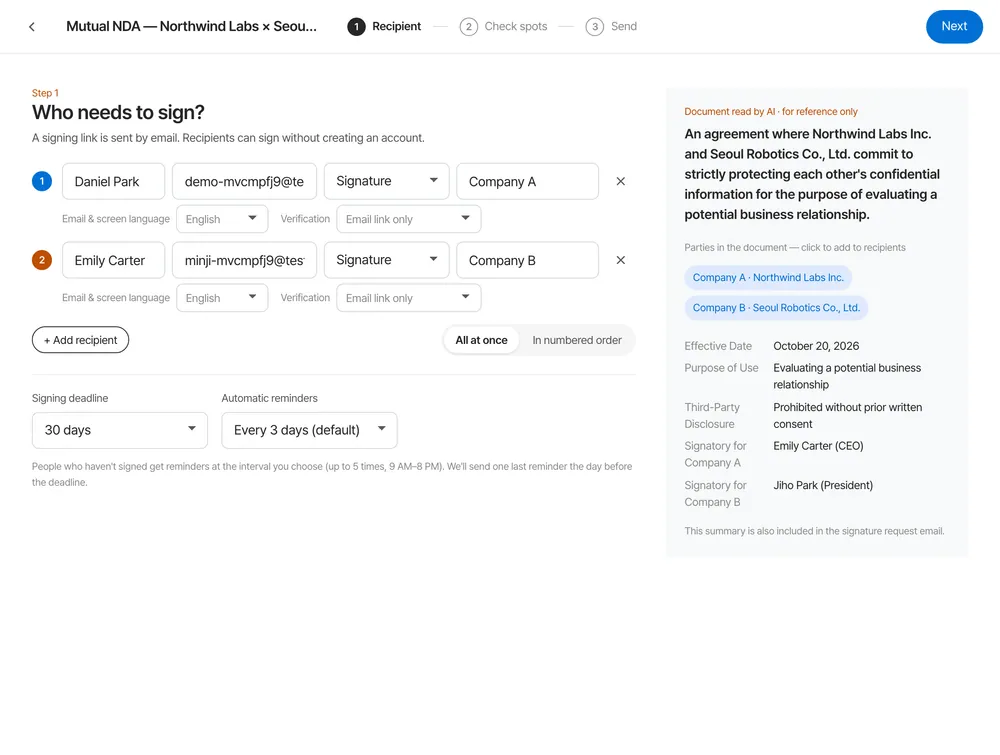The height and width of the screenshot is (755, 1000).
Task: Open the Signing deadline 30 days dropdown
Action: pos(120,430)
